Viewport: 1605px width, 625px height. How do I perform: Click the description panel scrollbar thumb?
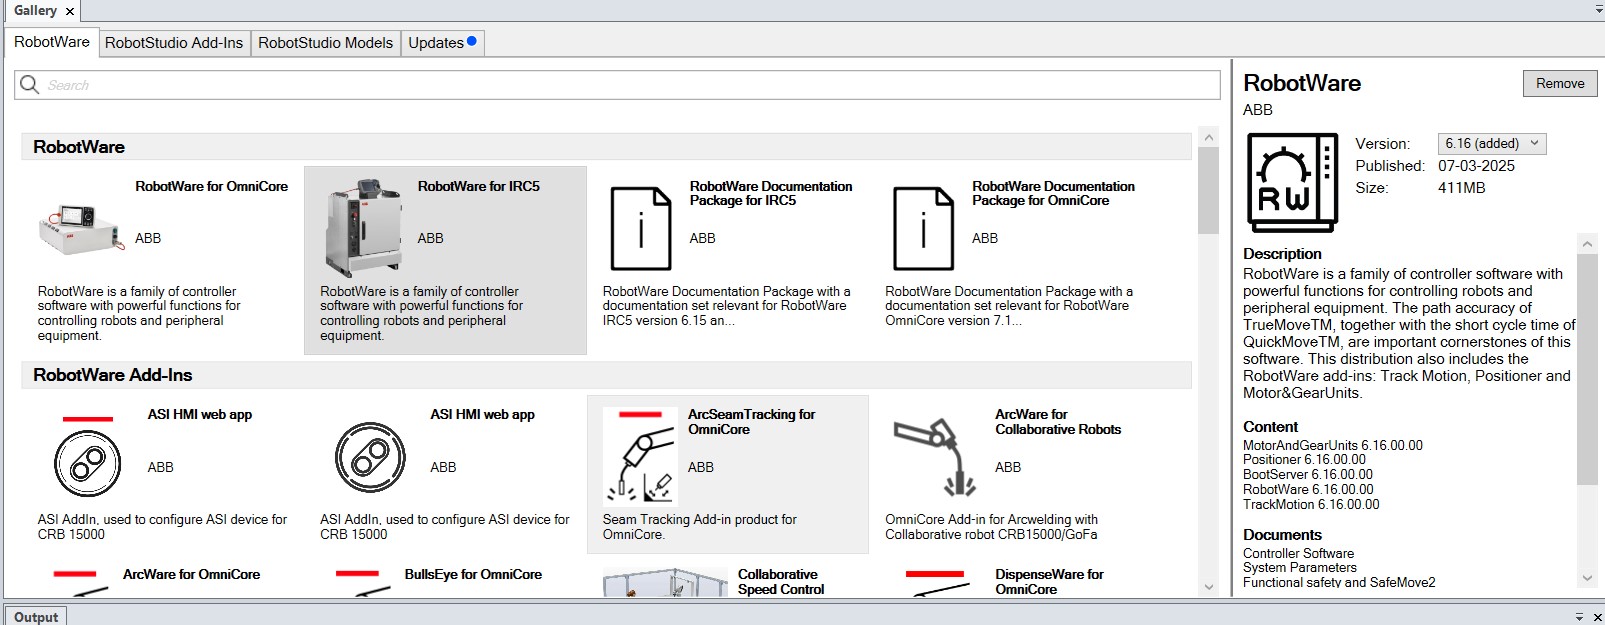pyautogui.click(x=1587, y=368)
